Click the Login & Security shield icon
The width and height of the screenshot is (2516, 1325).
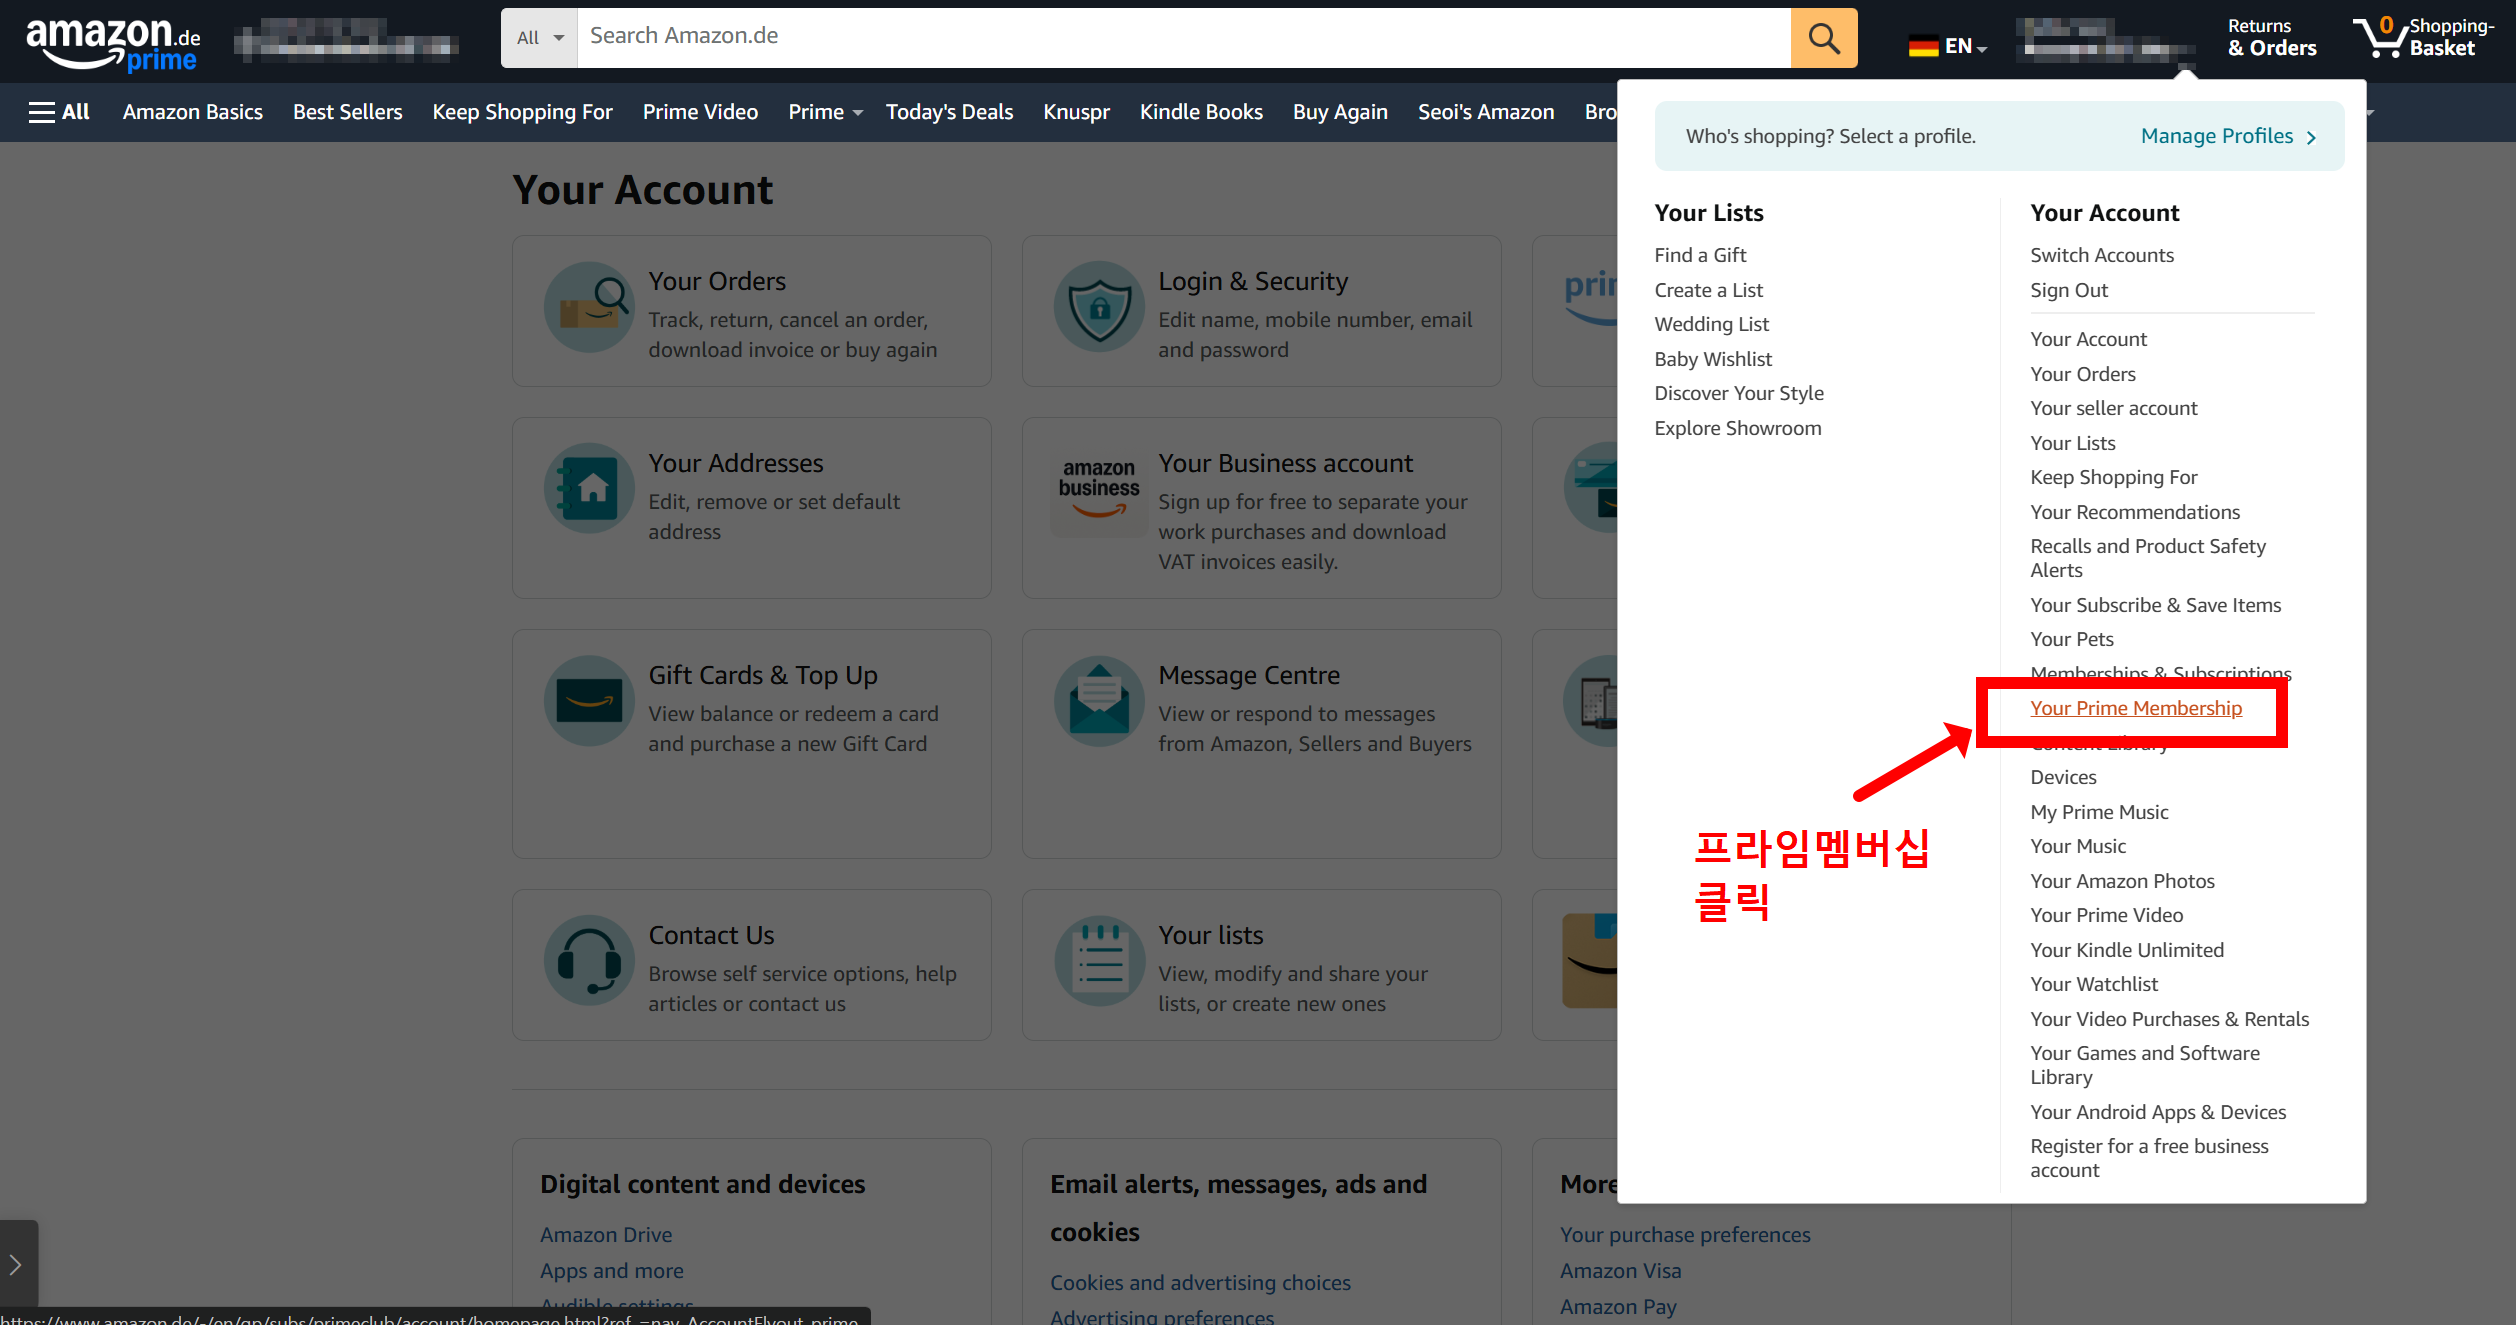coord(1099,307)
